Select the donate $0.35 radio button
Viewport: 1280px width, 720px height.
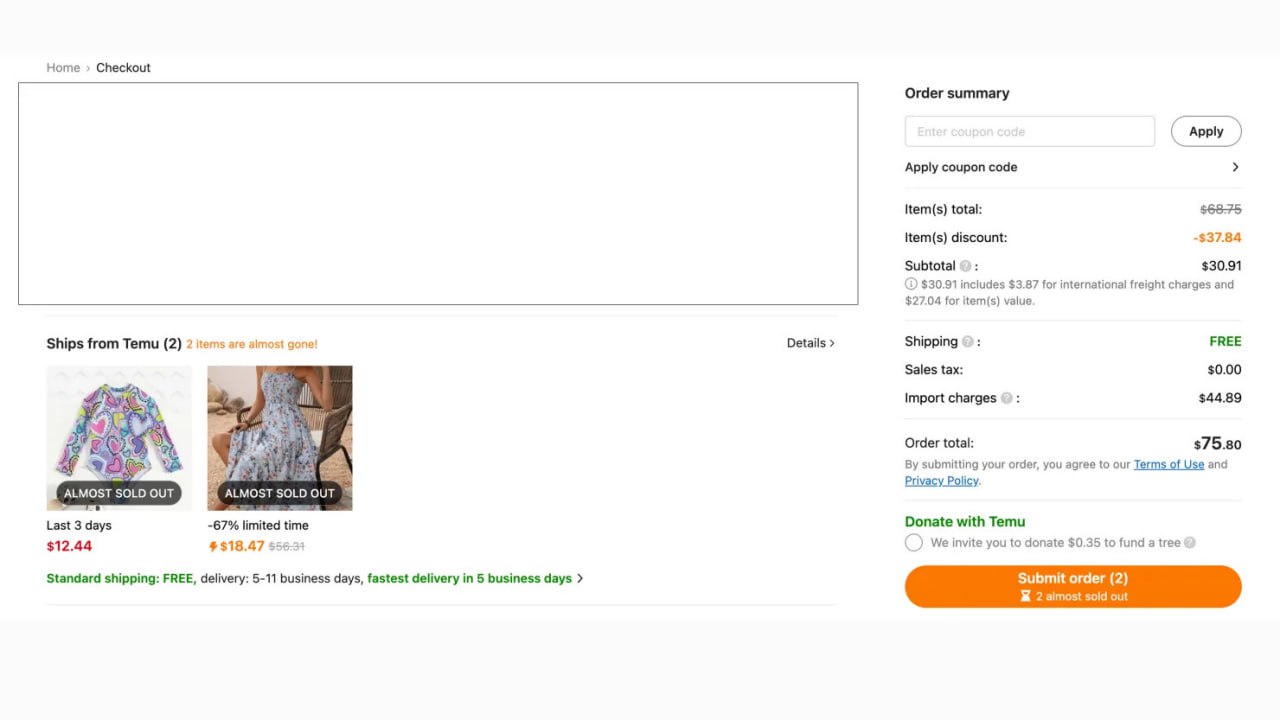point(914,543)
